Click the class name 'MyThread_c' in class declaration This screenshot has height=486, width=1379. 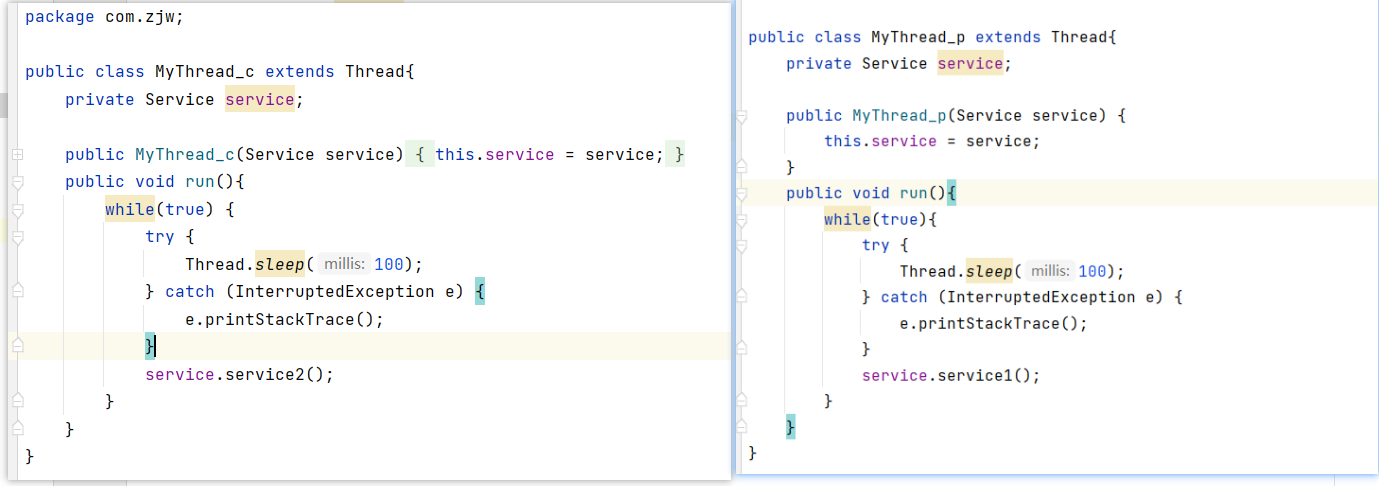pos(205,72)
